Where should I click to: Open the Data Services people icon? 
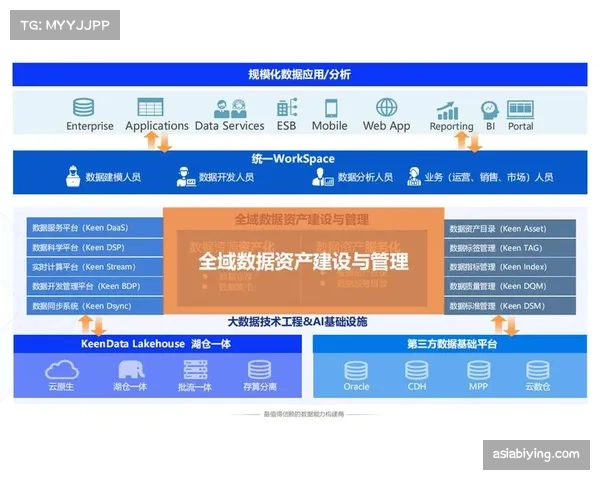click(230, 108)
